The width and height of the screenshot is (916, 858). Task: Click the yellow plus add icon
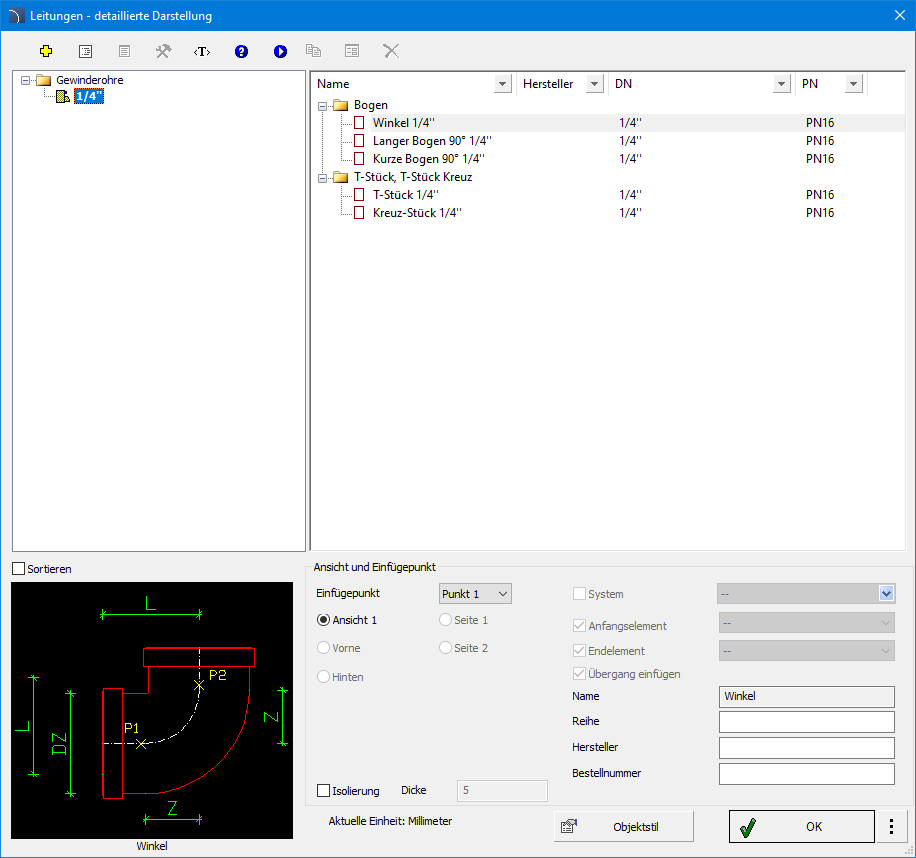coord(45,51)
